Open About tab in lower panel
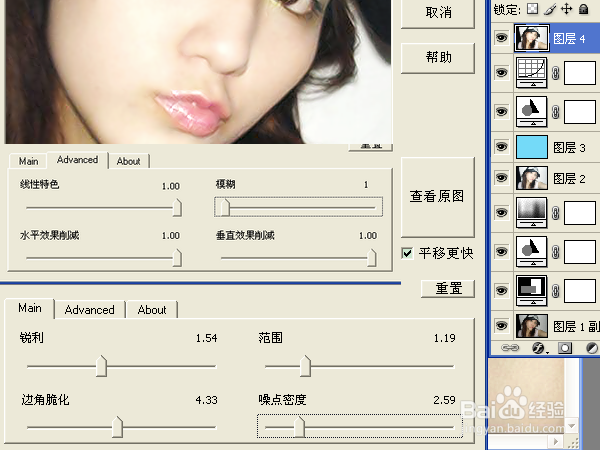This screenshot has width=600, height=450. (152, 310)
